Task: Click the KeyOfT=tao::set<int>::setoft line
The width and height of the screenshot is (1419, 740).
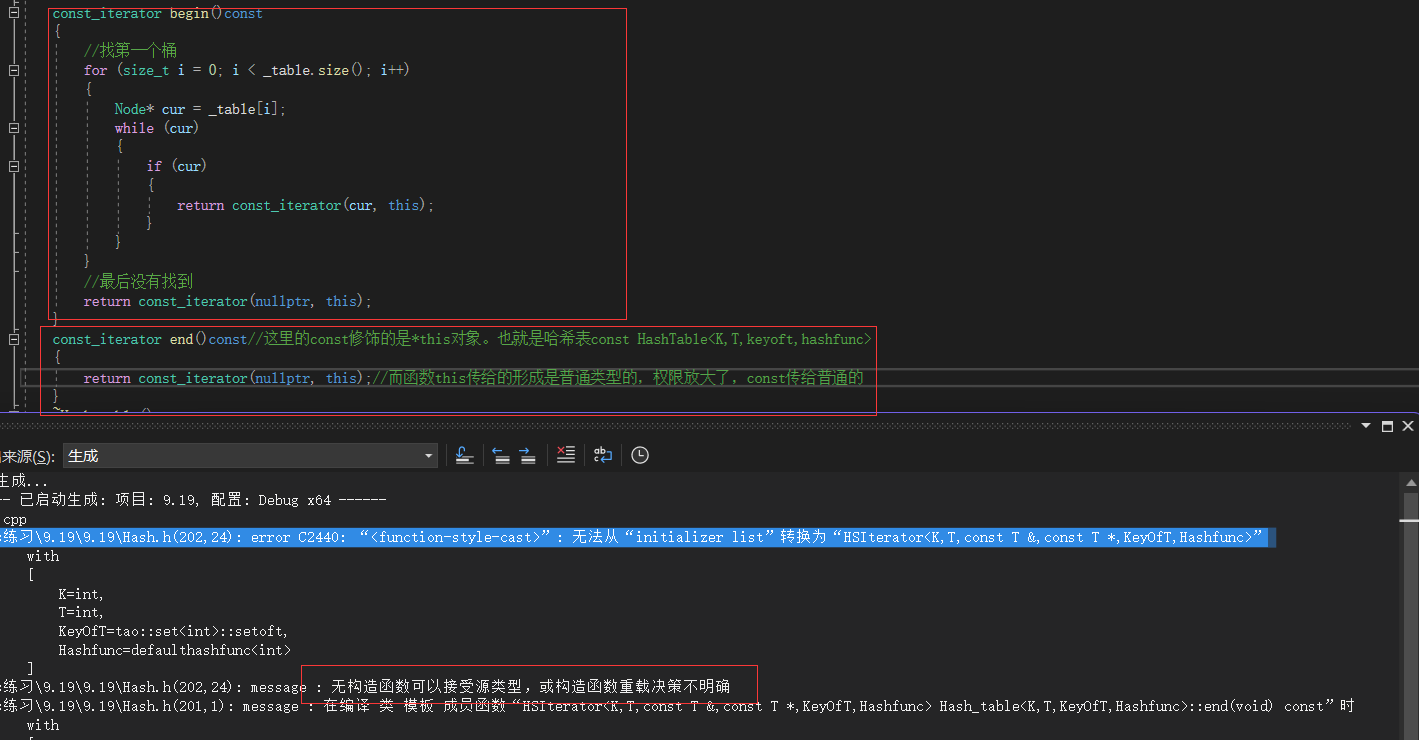Action: (x=173, y=631)
